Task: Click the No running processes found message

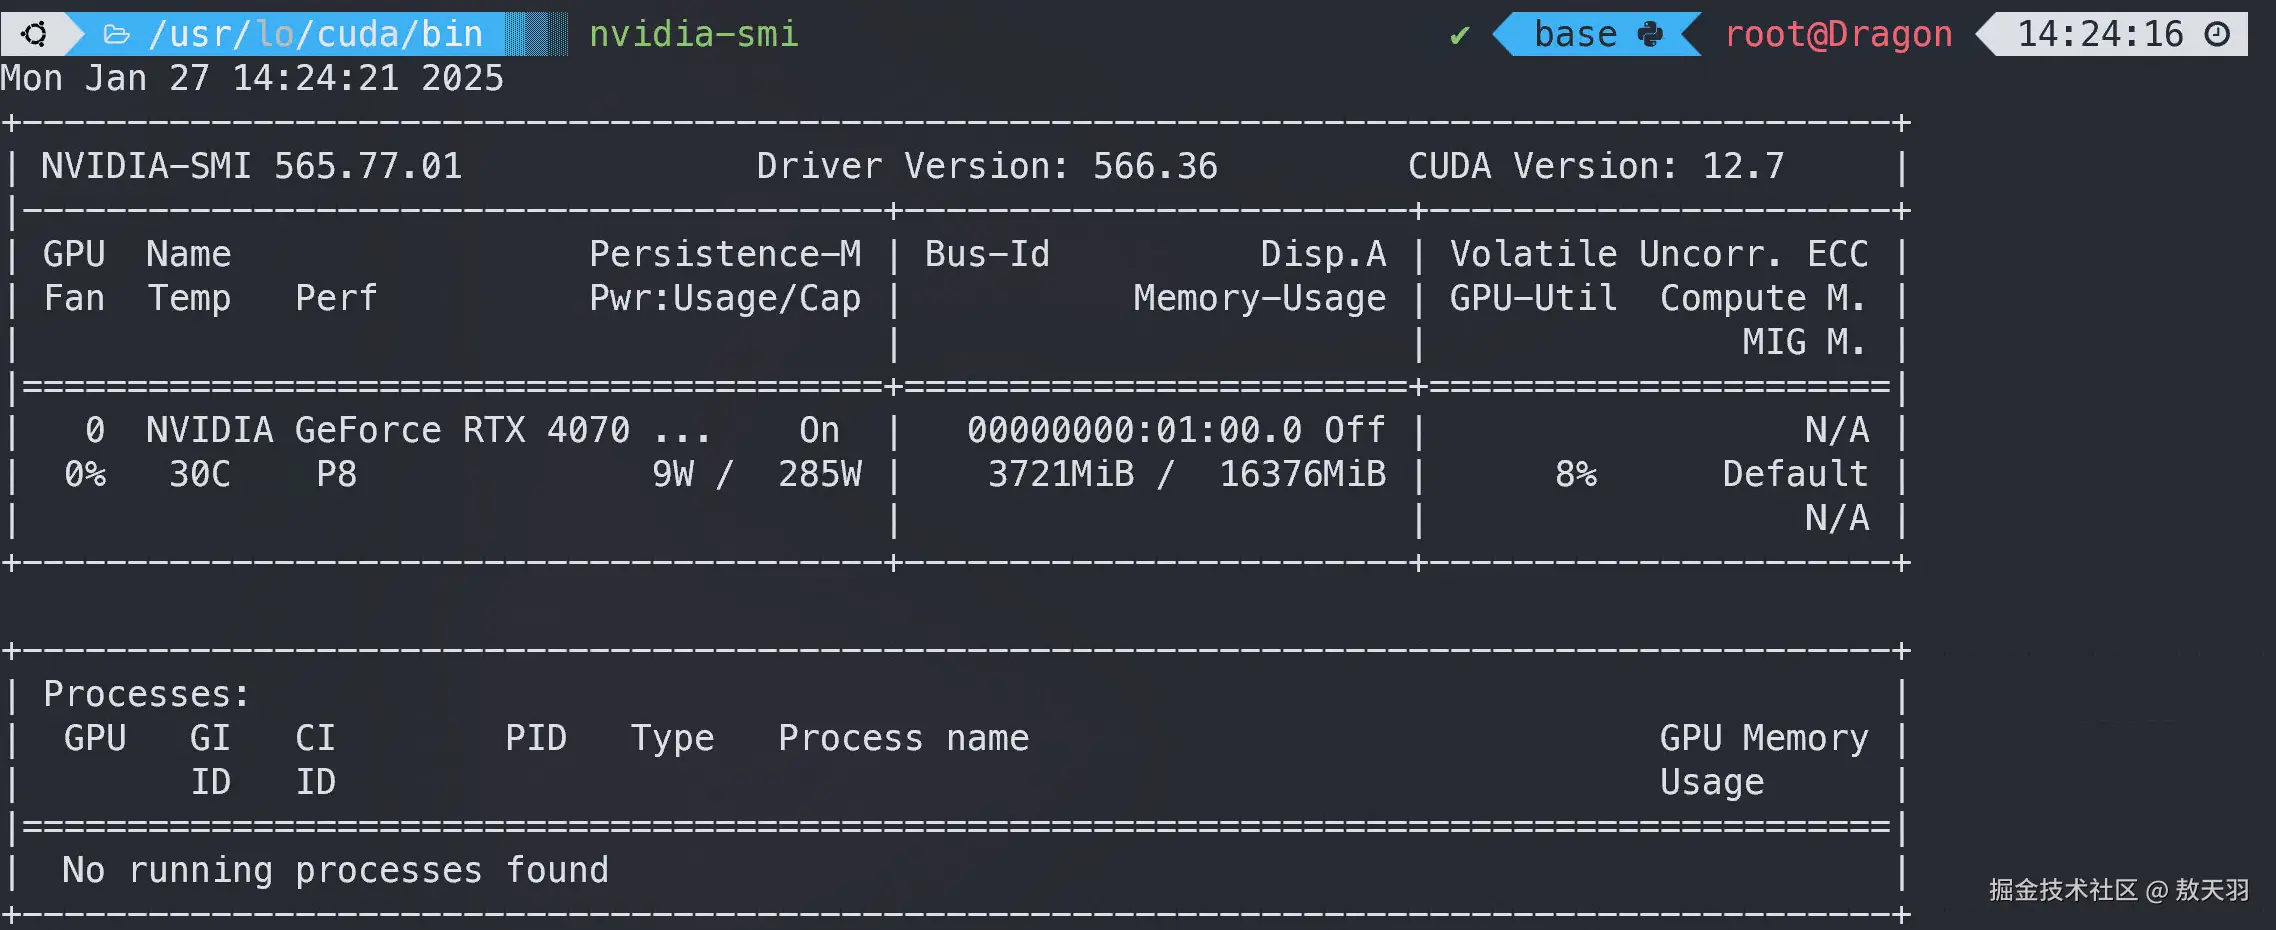Action: pos(335,870)
